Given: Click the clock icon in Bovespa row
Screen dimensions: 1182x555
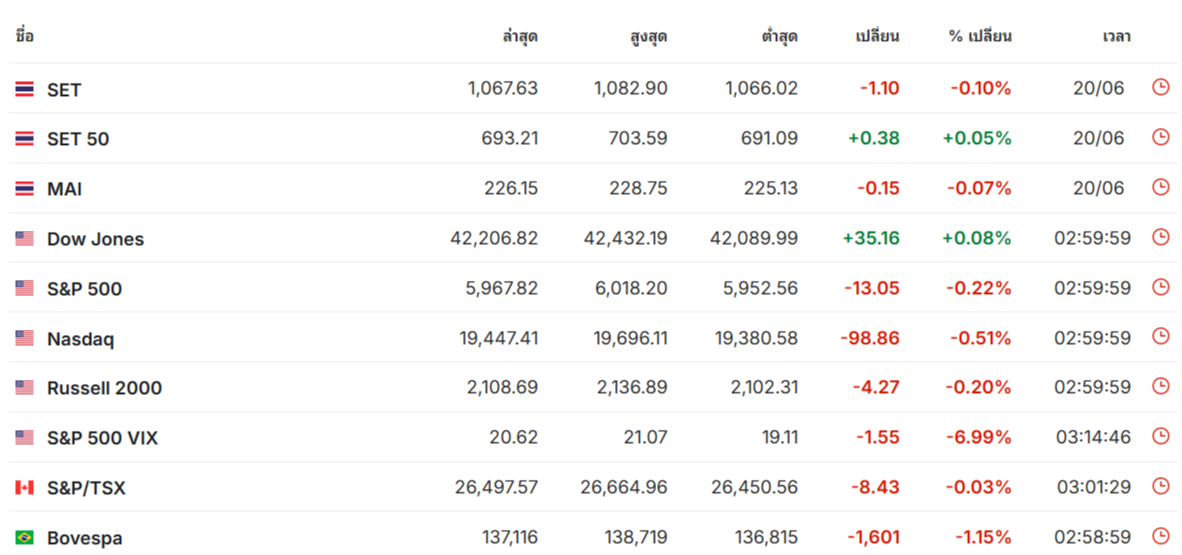Looking at the screenshot, I should point(1160,537).
